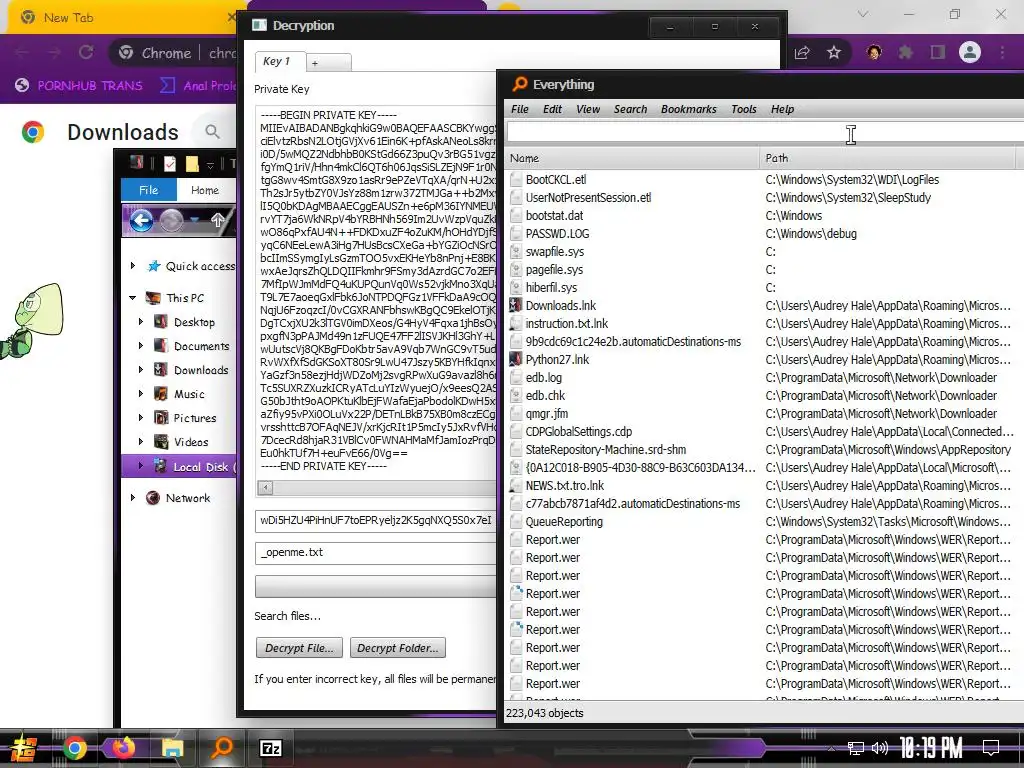
Task: Open Tools menu in Everything
Action: pos(744,109)
